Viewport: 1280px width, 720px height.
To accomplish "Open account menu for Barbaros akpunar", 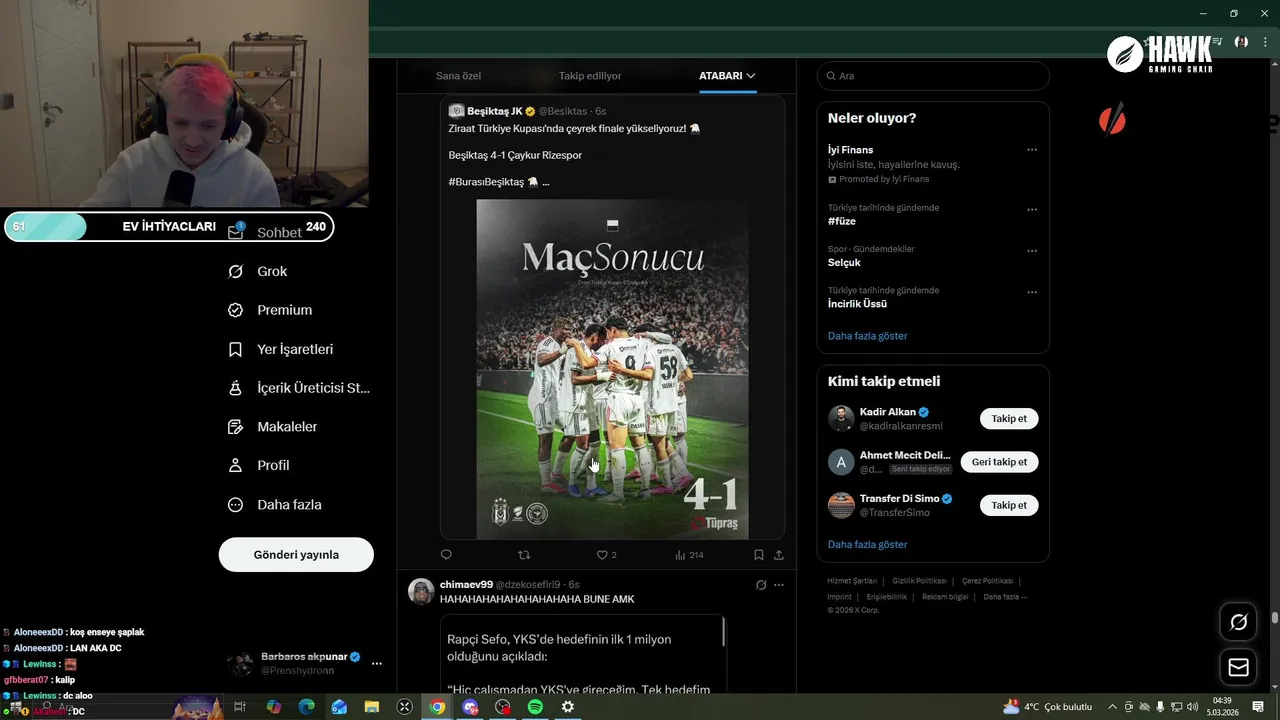I will (x=377, y=663).
